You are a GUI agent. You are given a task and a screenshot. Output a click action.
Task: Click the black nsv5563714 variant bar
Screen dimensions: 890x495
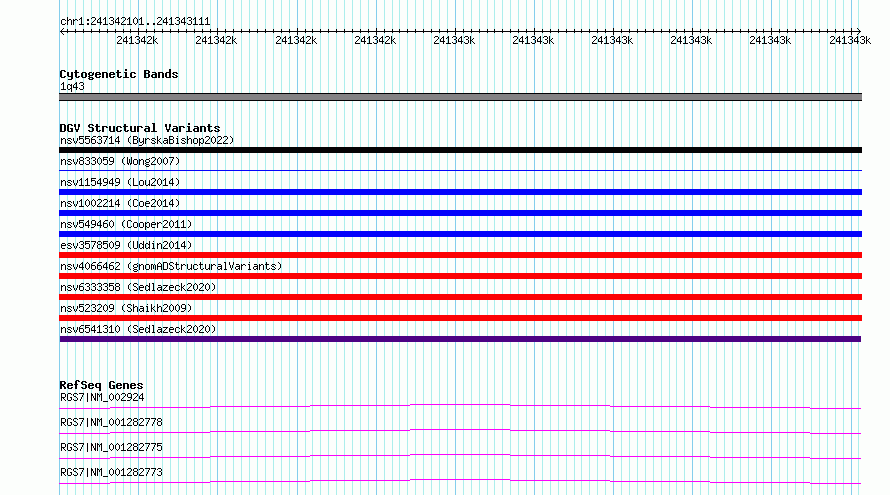[460, 150]
